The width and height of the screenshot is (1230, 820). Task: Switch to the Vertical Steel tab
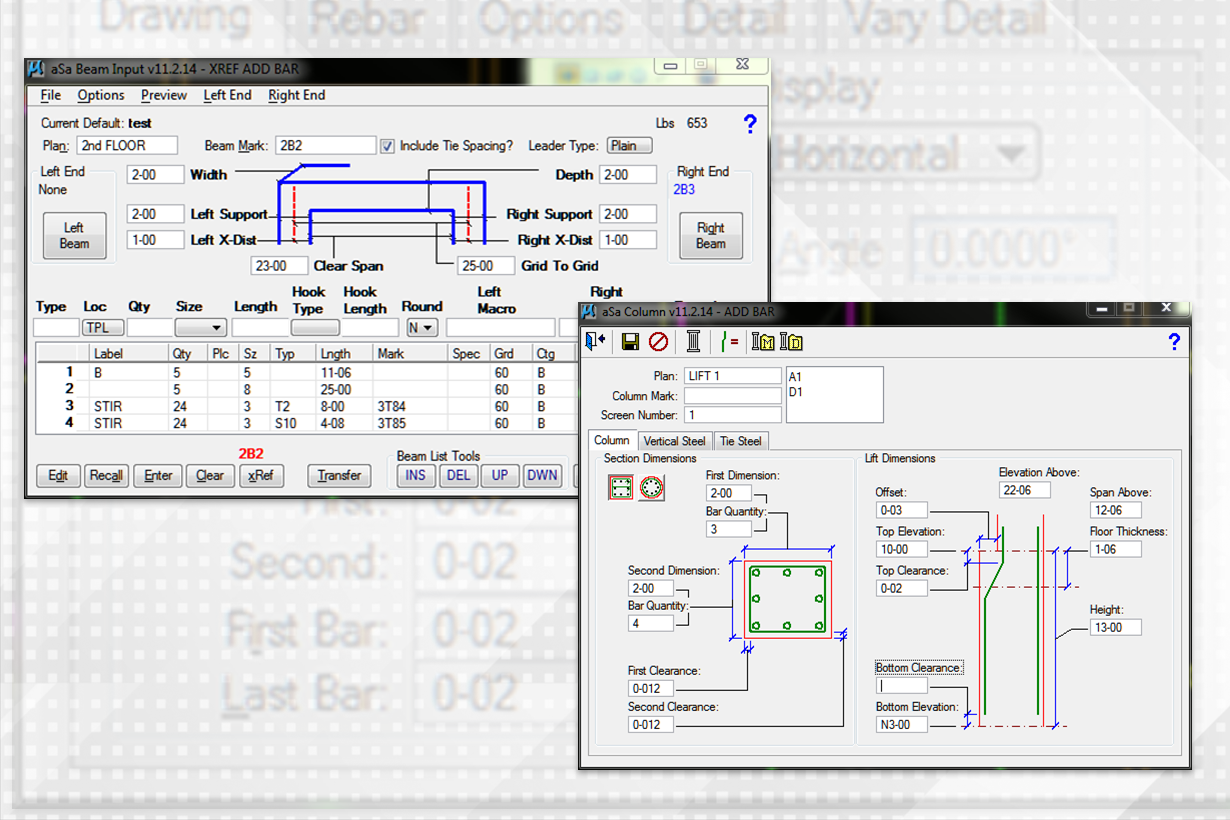coord(674,441)
